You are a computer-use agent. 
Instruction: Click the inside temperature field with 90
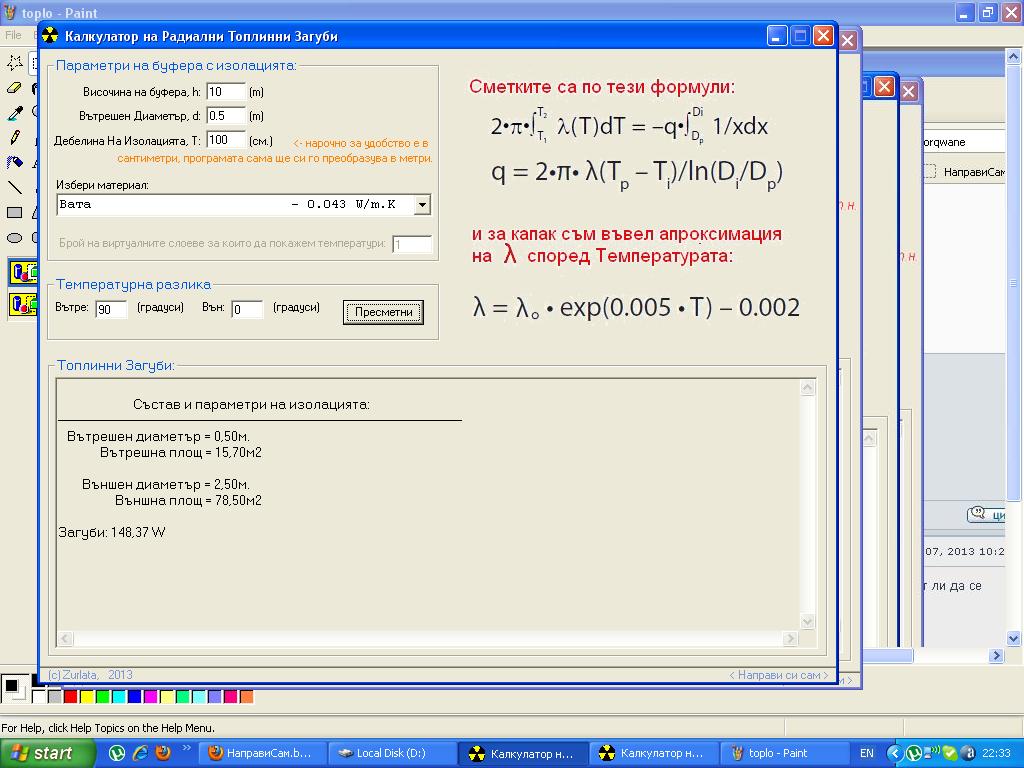point(111,310)
